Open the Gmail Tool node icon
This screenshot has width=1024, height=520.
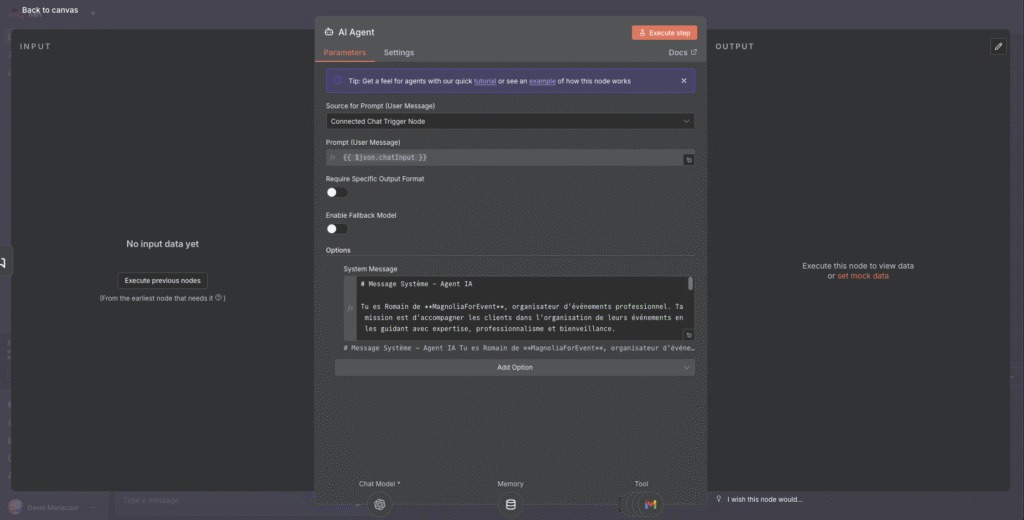[650, 505]
